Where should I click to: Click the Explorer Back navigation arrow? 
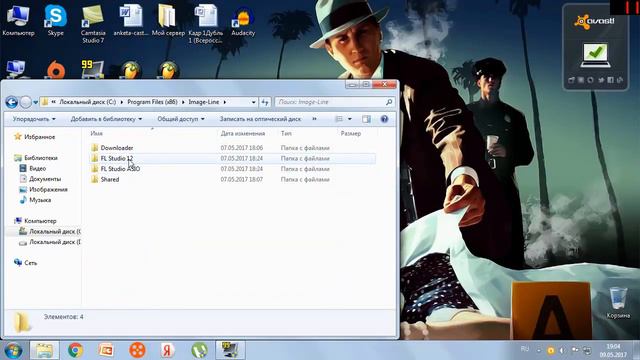coord(11,102)
